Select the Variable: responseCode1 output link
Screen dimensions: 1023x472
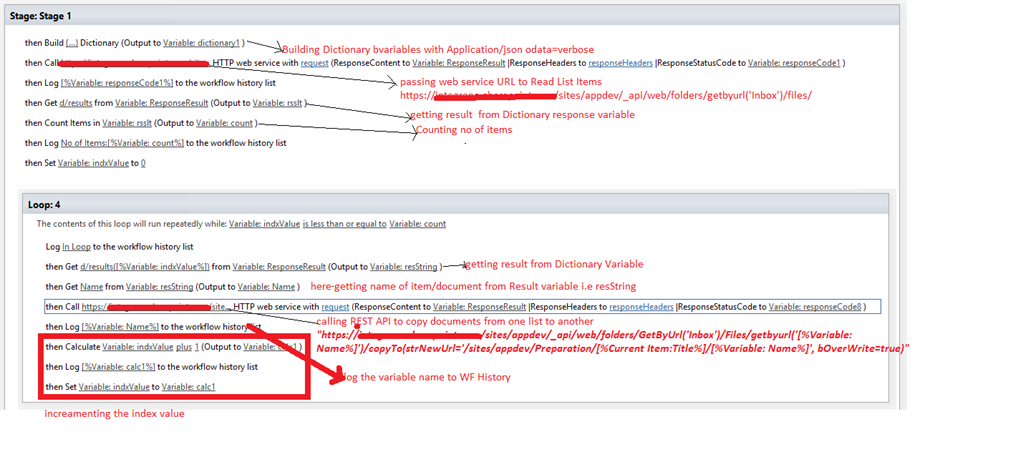[794, 63]
